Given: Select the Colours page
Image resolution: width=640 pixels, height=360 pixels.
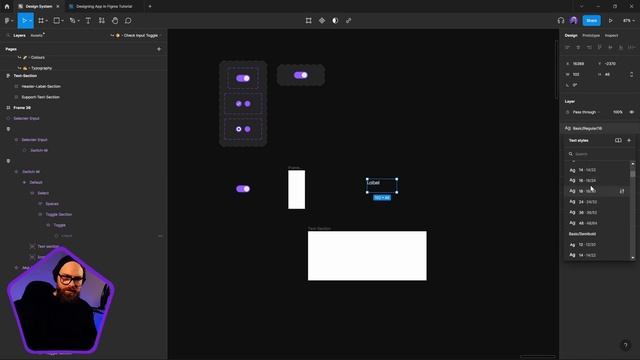Looking at the screenshot, I should point(37,58).
